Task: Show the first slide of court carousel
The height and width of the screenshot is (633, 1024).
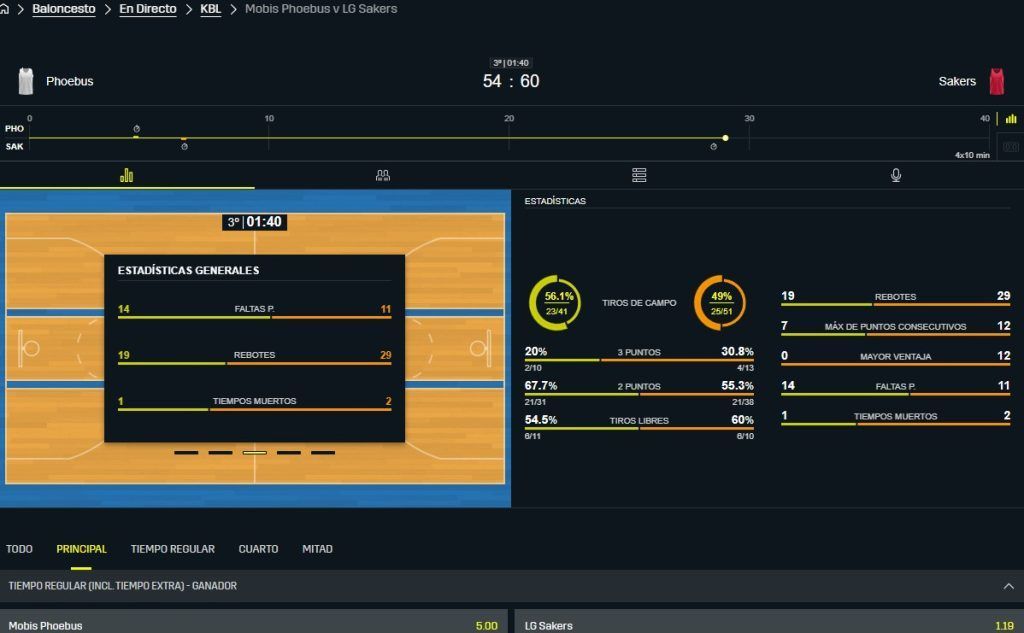Action: pos(186,452)
